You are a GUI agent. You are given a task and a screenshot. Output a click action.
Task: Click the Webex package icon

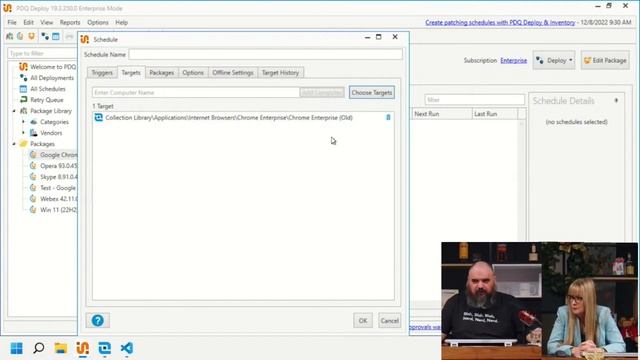33,199
